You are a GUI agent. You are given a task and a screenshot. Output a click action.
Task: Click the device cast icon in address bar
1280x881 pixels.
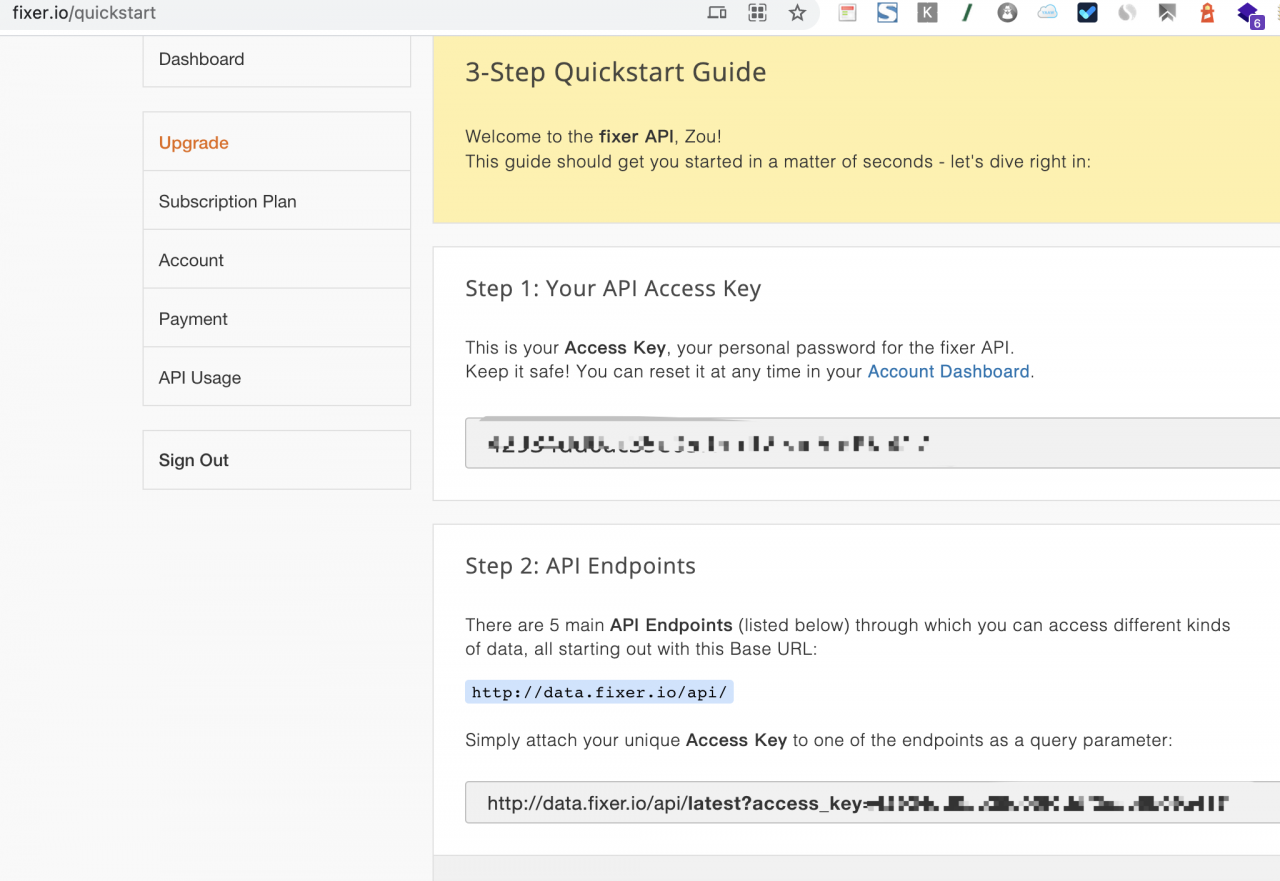click(717, 13)
